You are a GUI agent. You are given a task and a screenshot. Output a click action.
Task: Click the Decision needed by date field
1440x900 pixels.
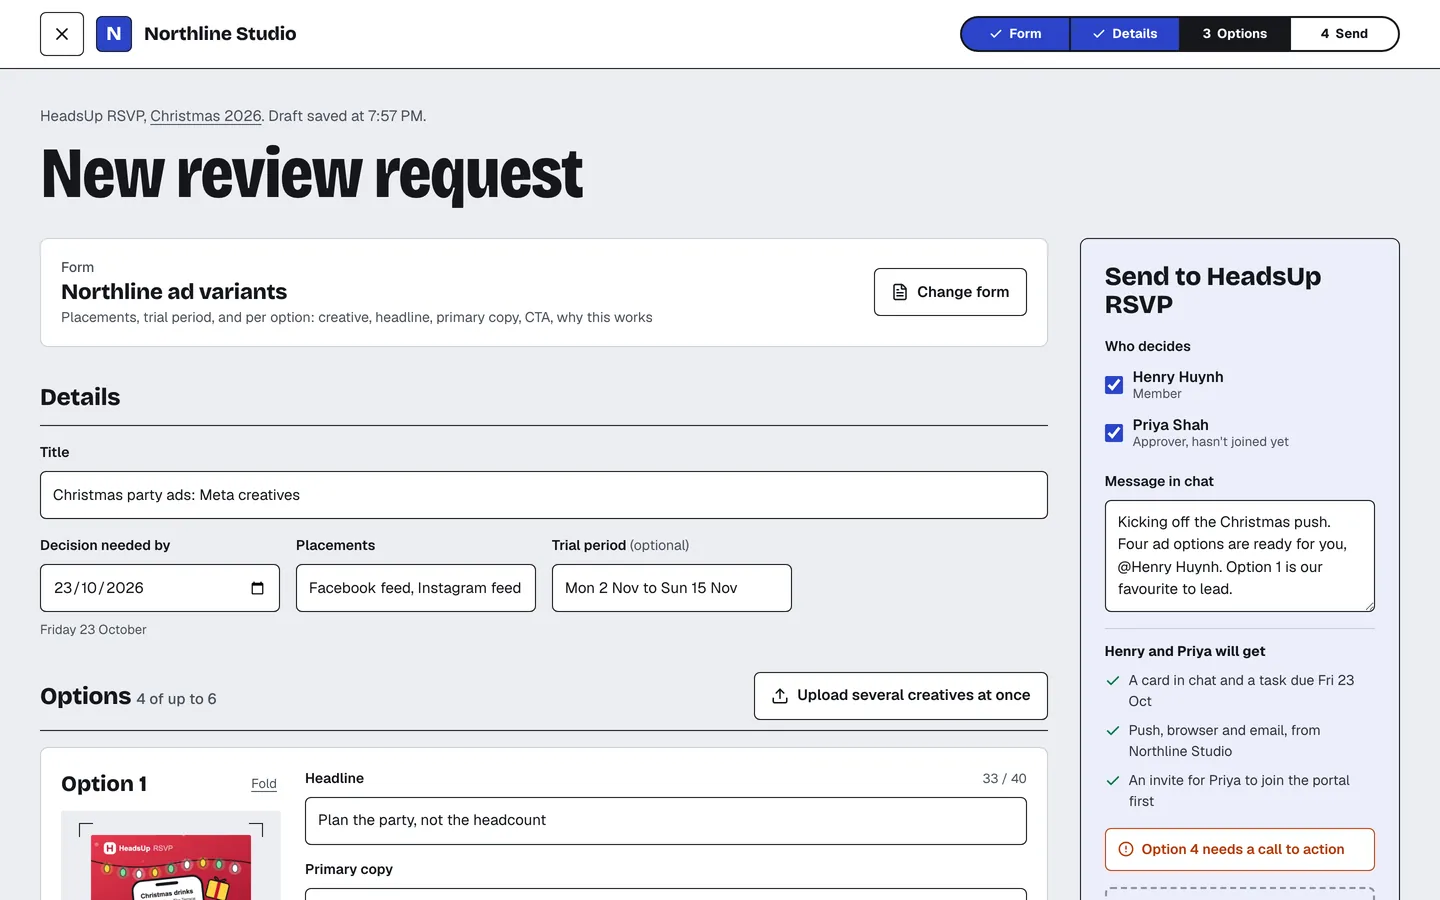160,588
